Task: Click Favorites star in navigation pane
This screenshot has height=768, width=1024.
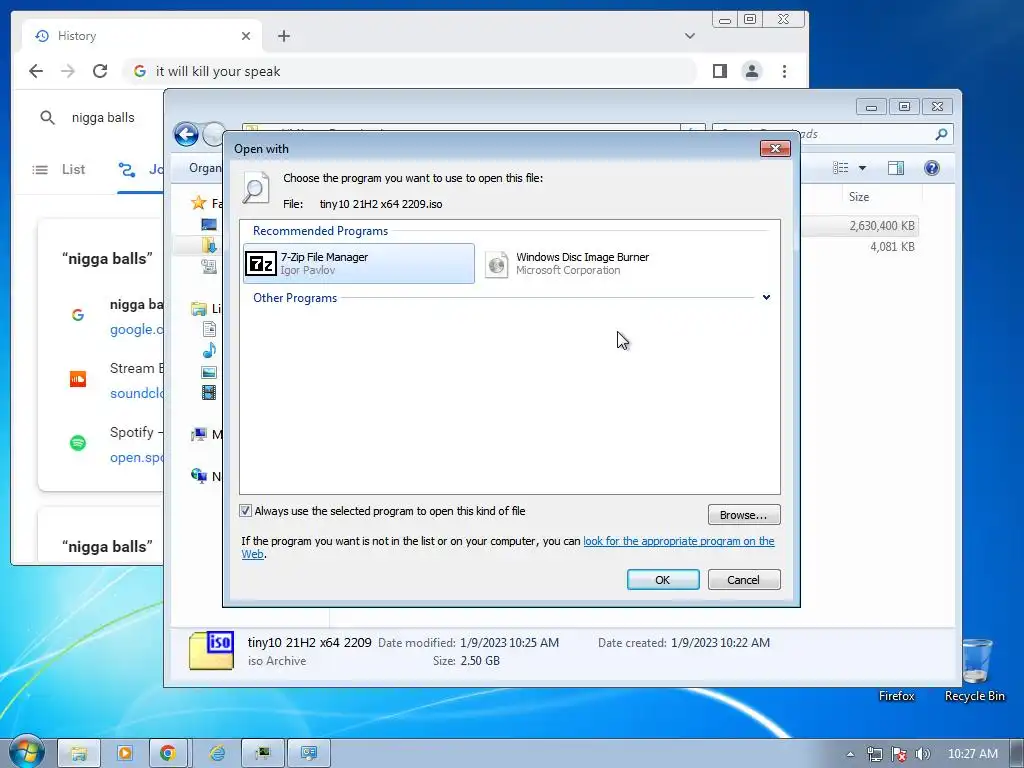Action: (199, 202)
